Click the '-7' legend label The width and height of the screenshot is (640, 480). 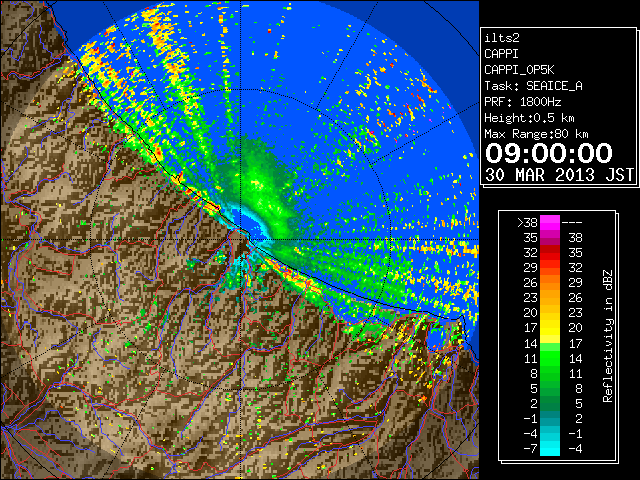coord(530,449)
